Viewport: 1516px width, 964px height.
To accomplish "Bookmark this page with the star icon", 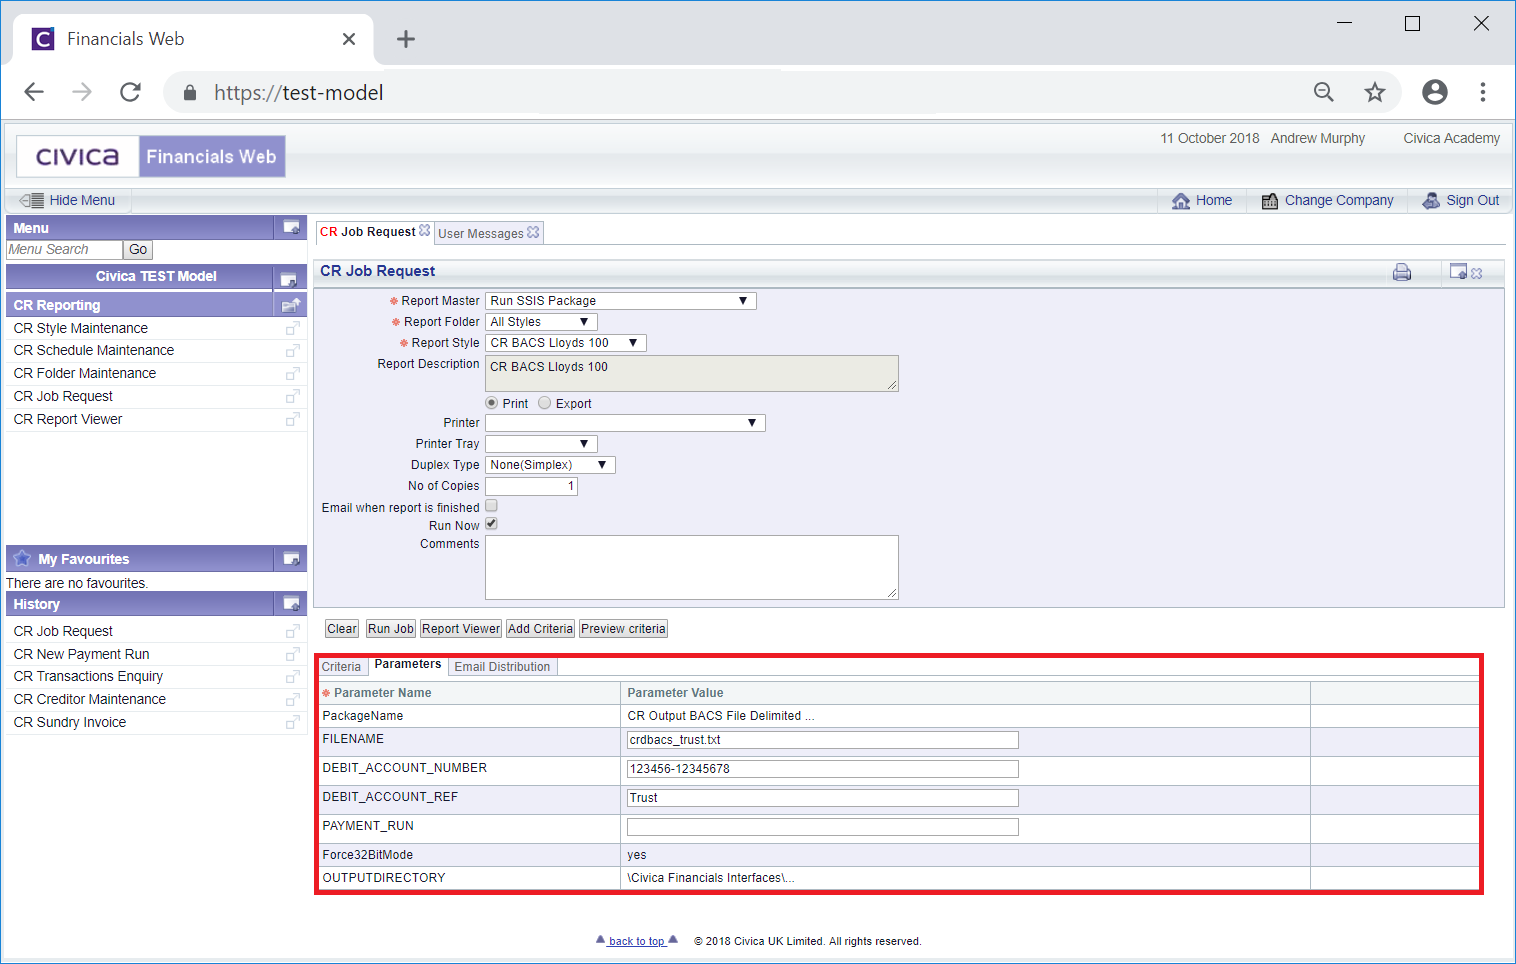I will (x=1375, y=92).
